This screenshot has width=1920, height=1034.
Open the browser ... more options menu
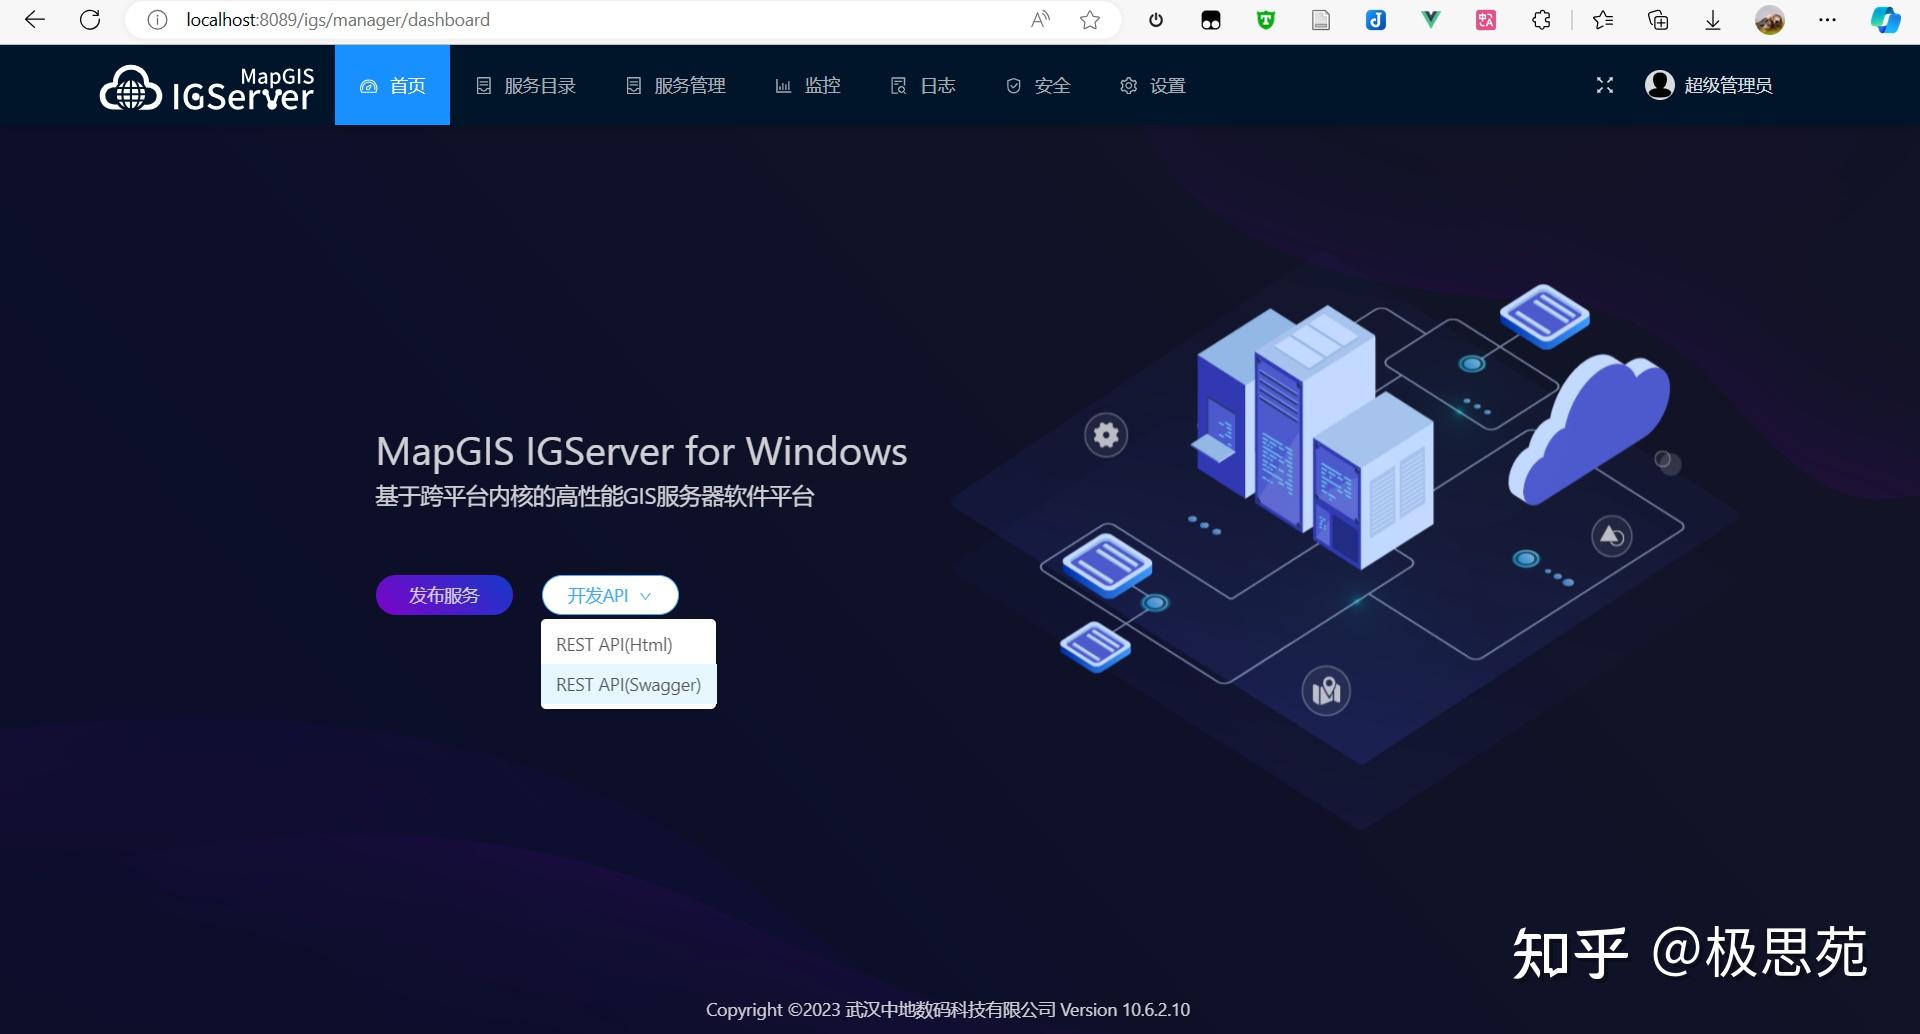point(1827,19)
